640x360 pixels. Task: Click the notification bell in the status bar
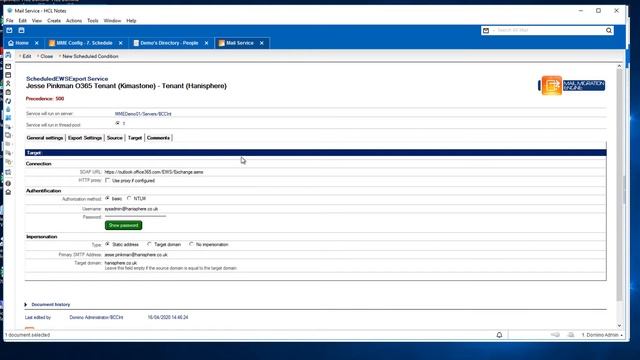499,335
